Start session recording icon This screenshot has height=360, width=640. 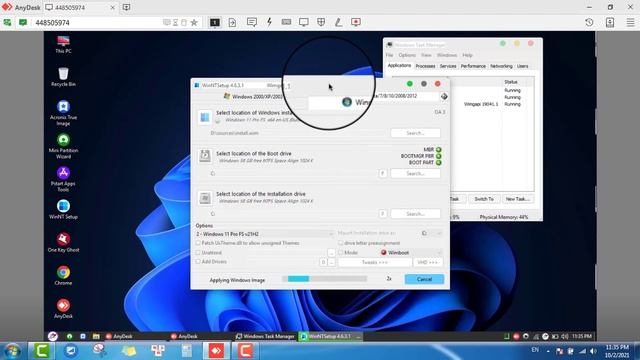[x=356, y=22]
